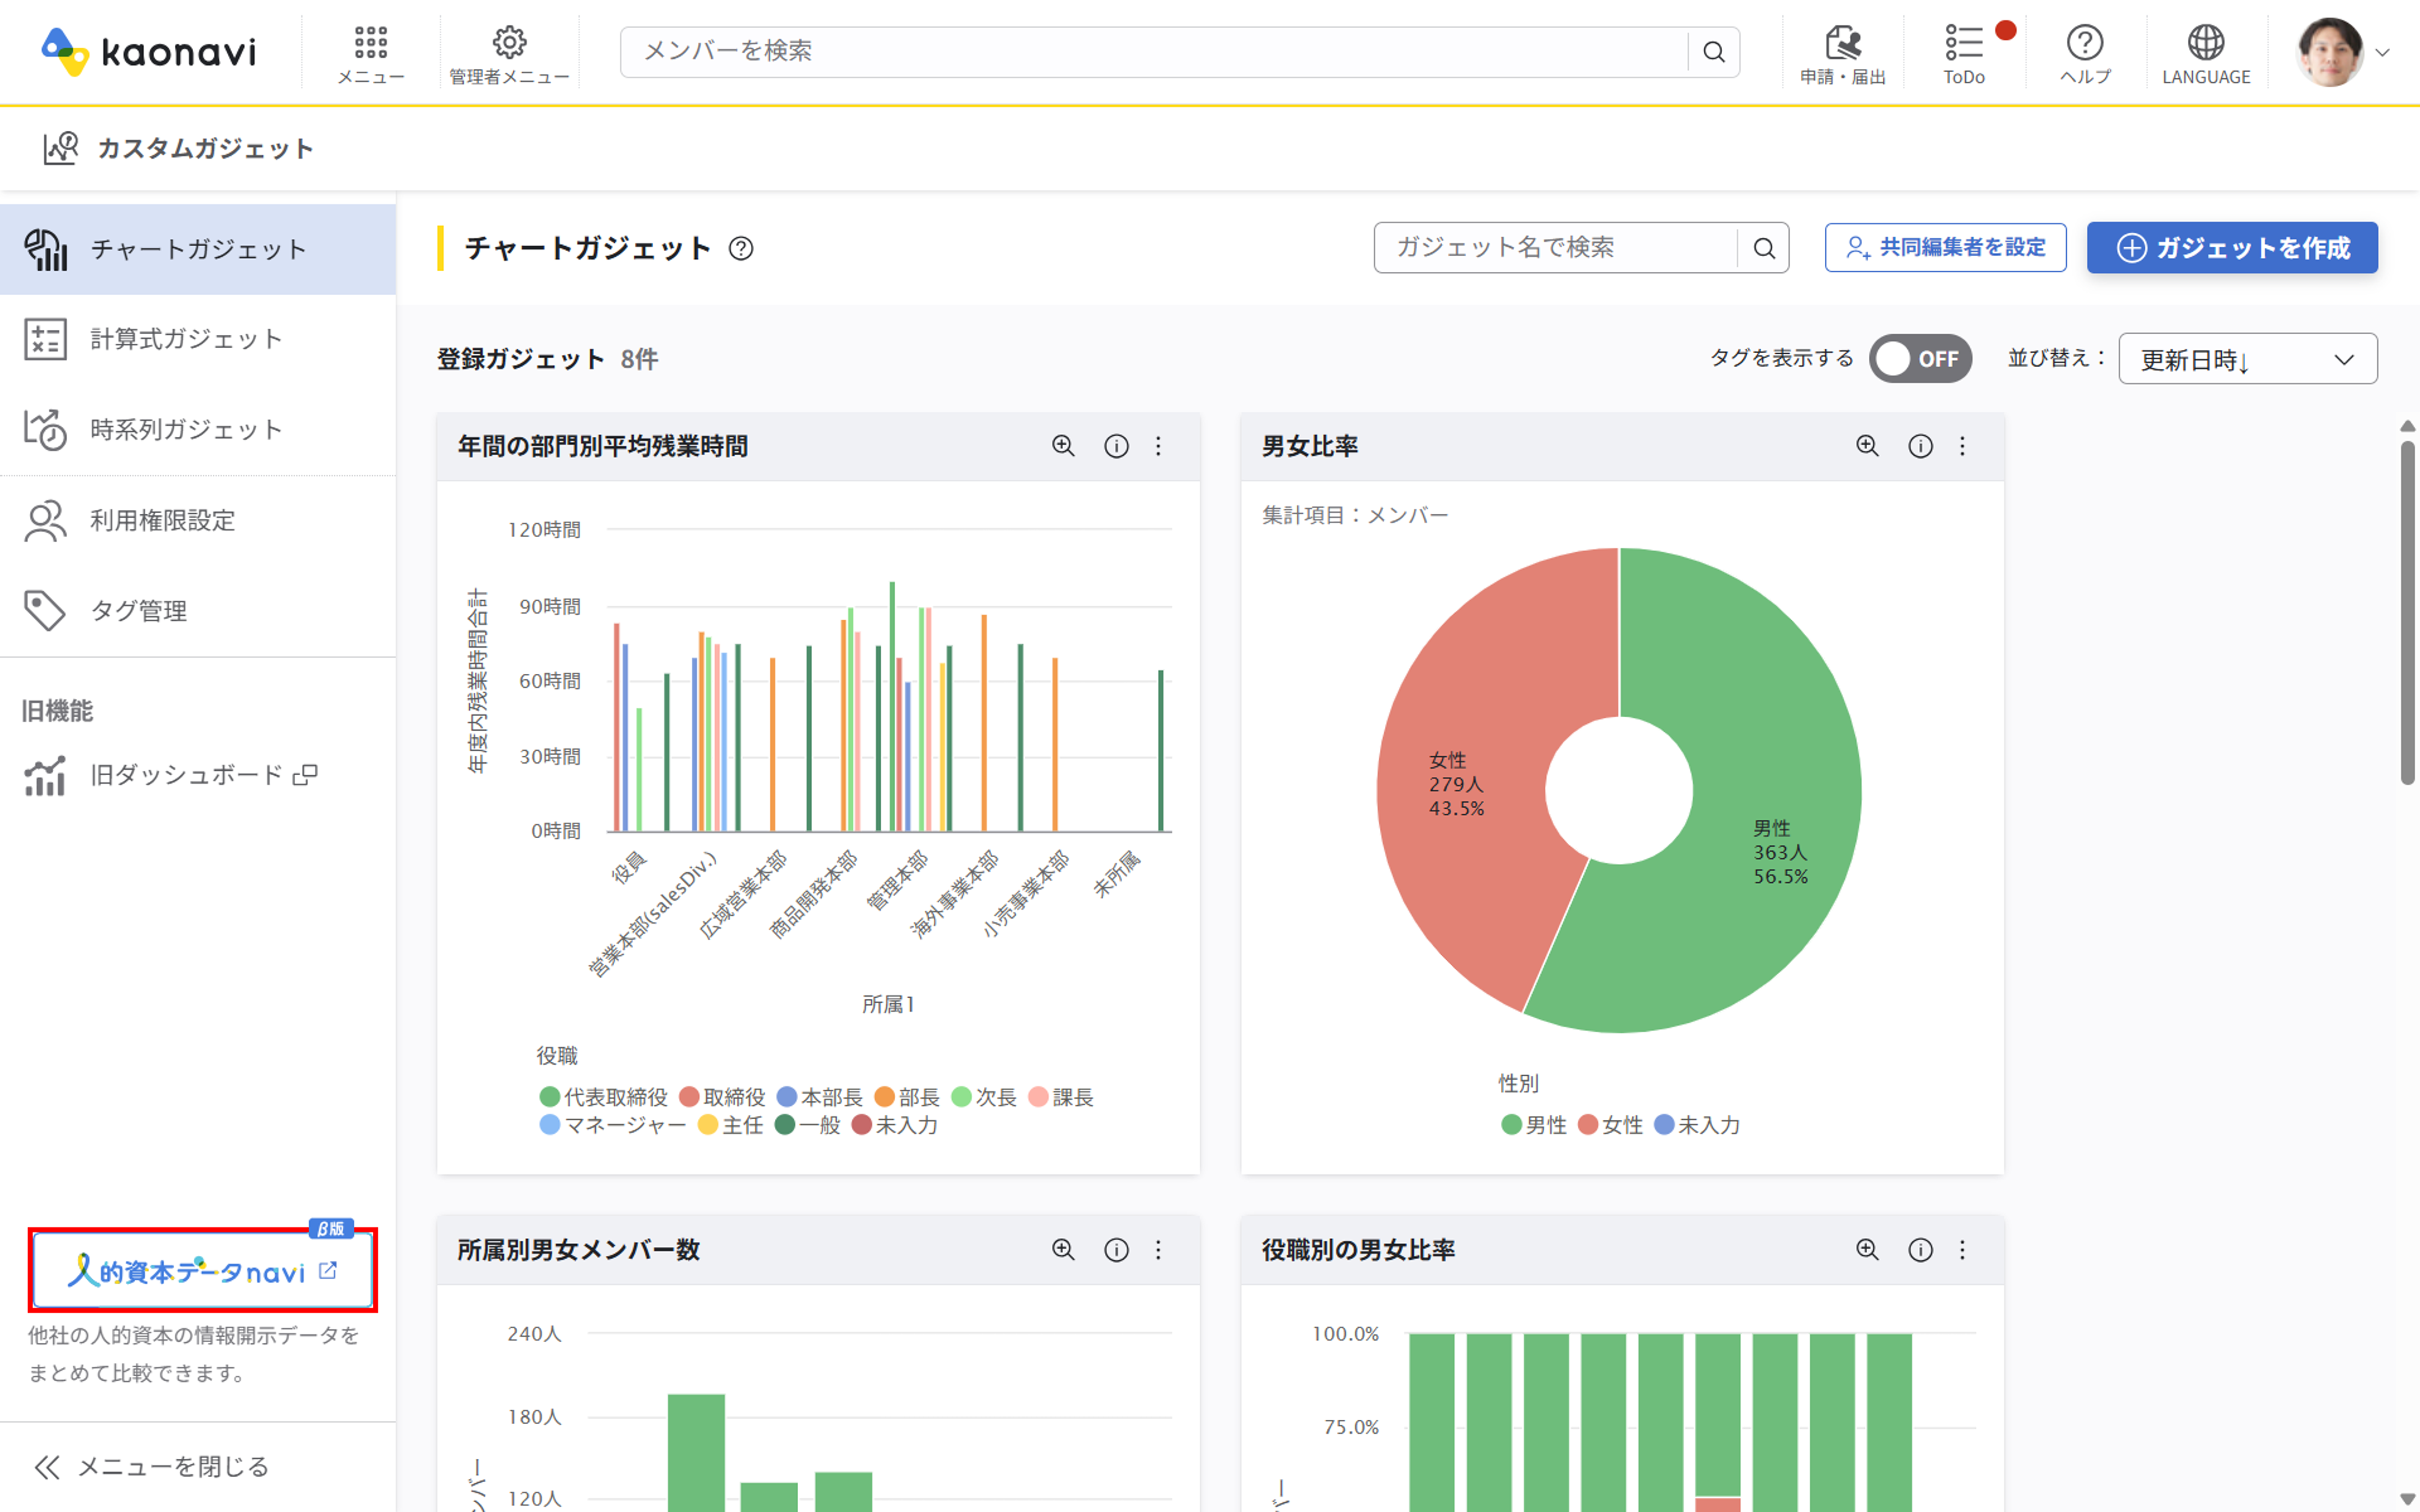Viewport: 2420px width, 1512px height.
Task: Toggle the タグを表示する switch on
Action: click(1920, 359)
